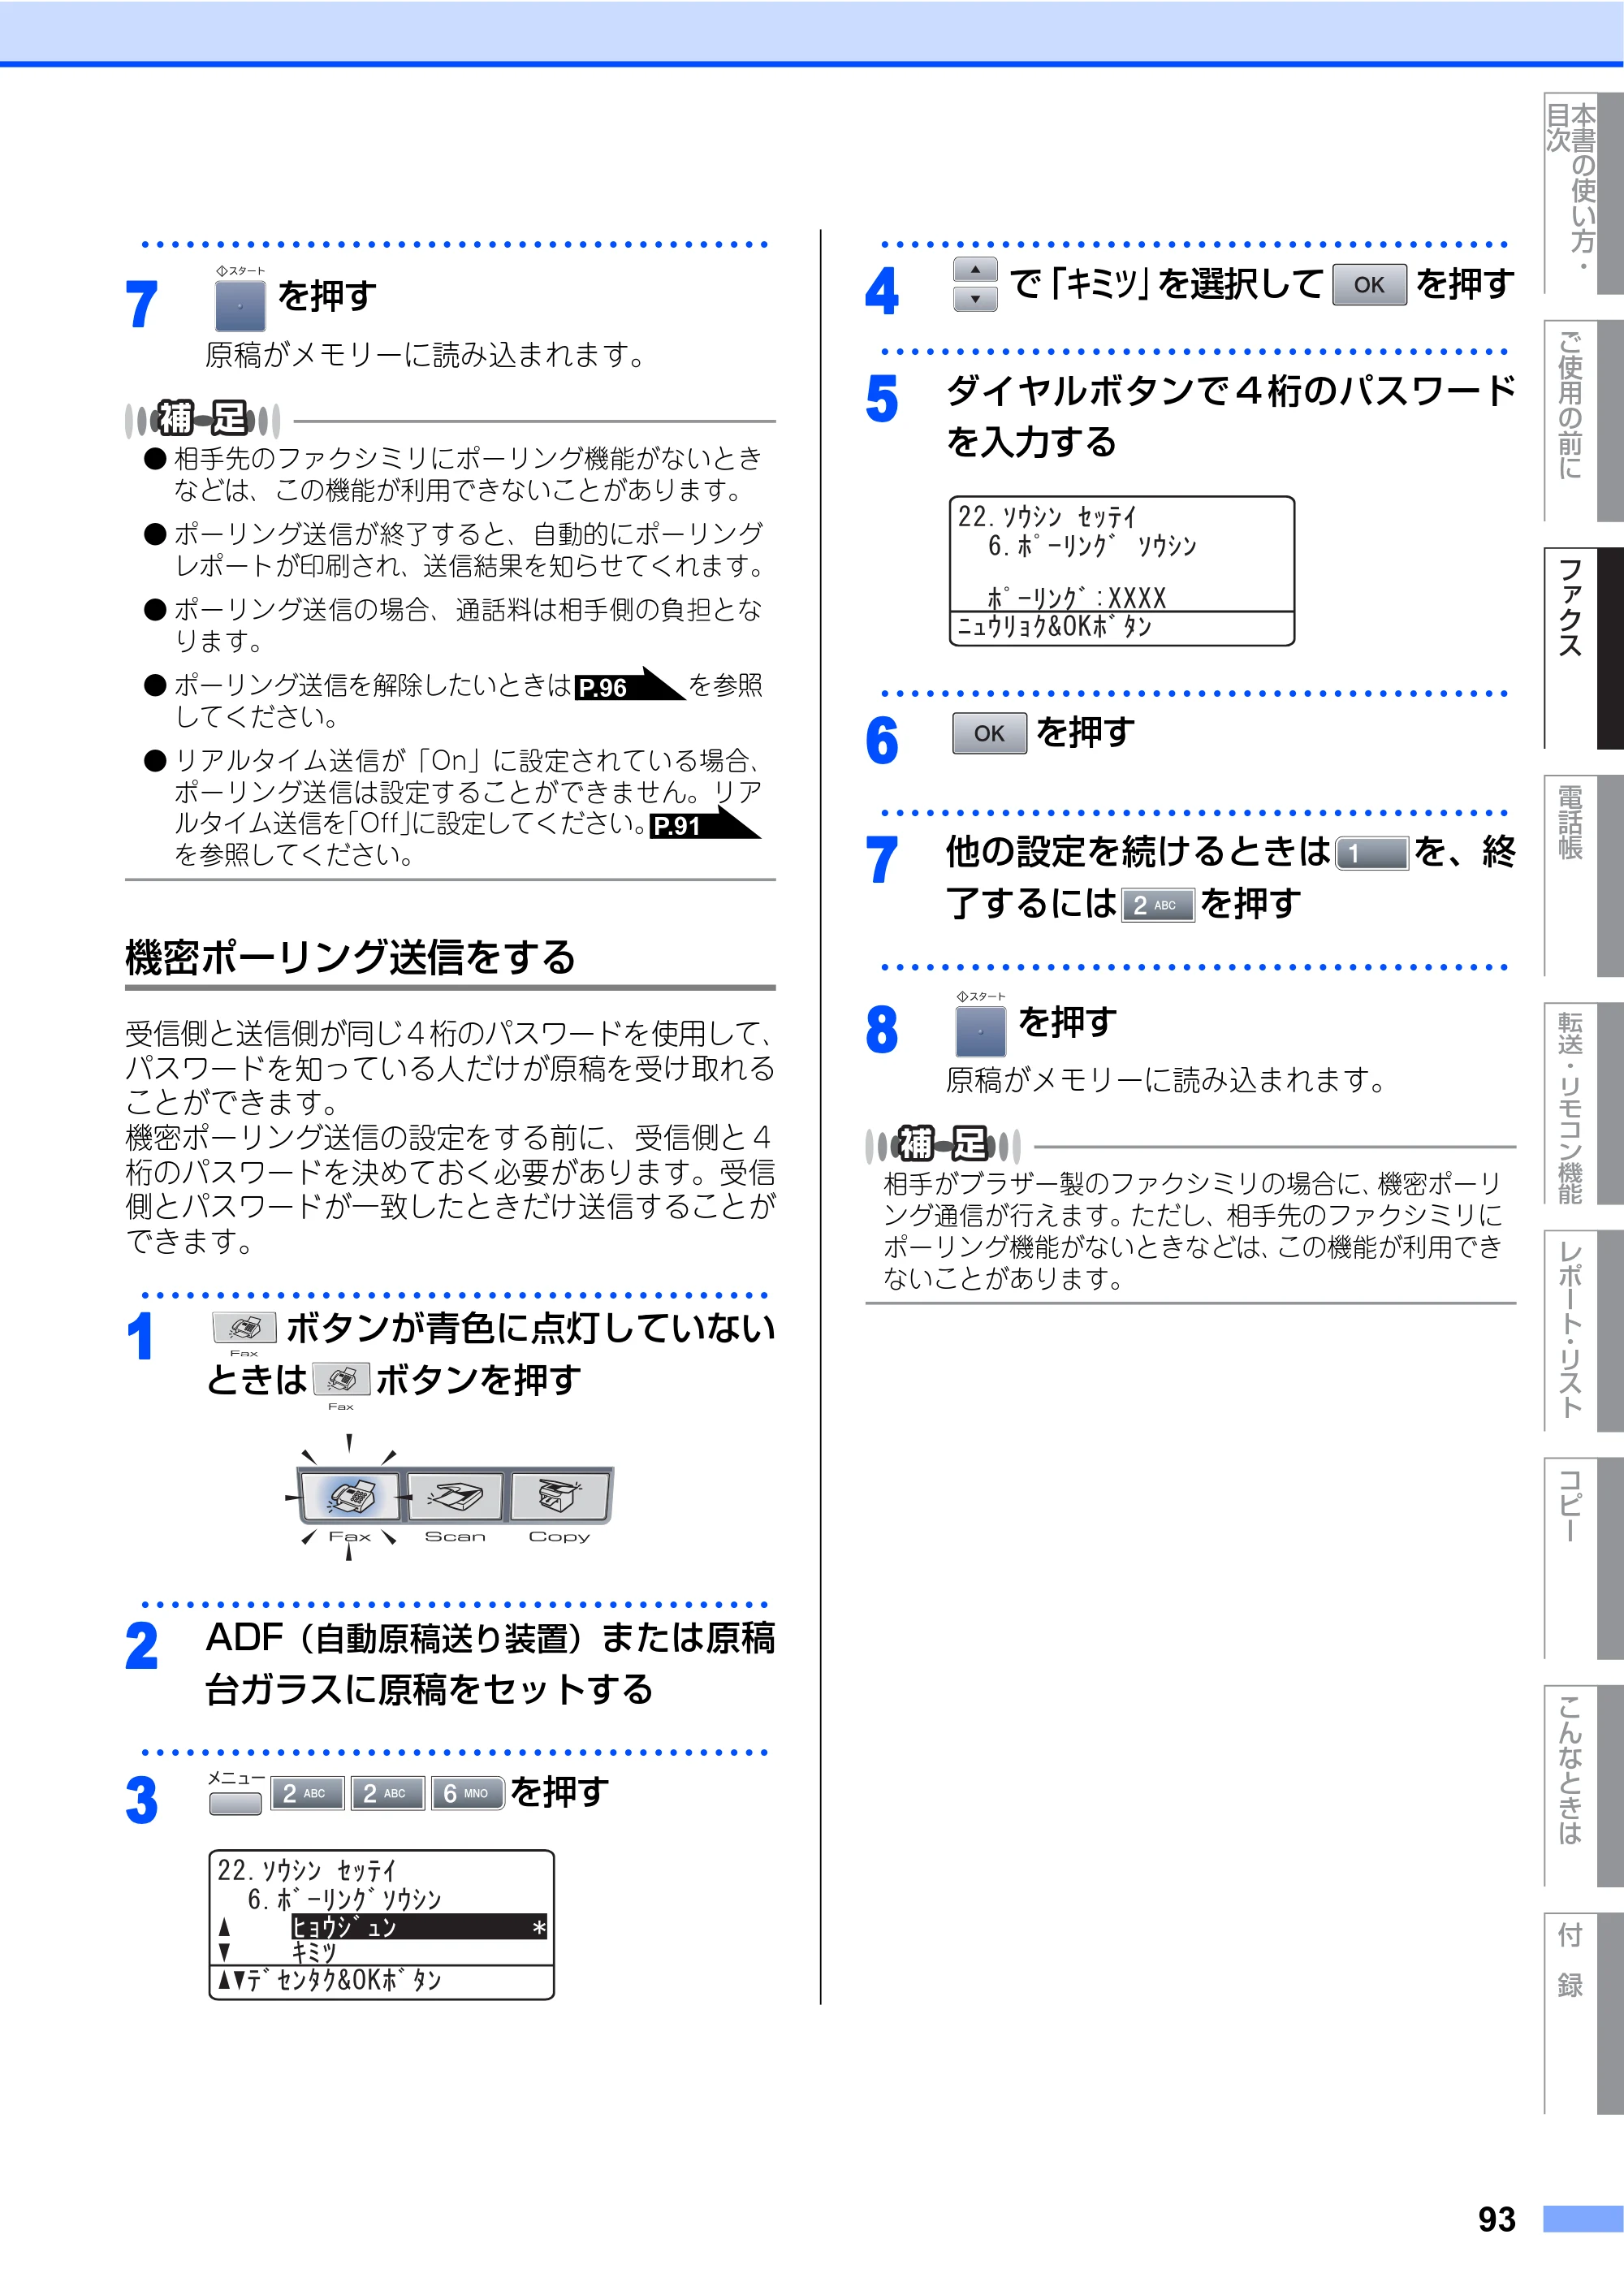Click the Start button icon in left step 7

pos(240,305)
